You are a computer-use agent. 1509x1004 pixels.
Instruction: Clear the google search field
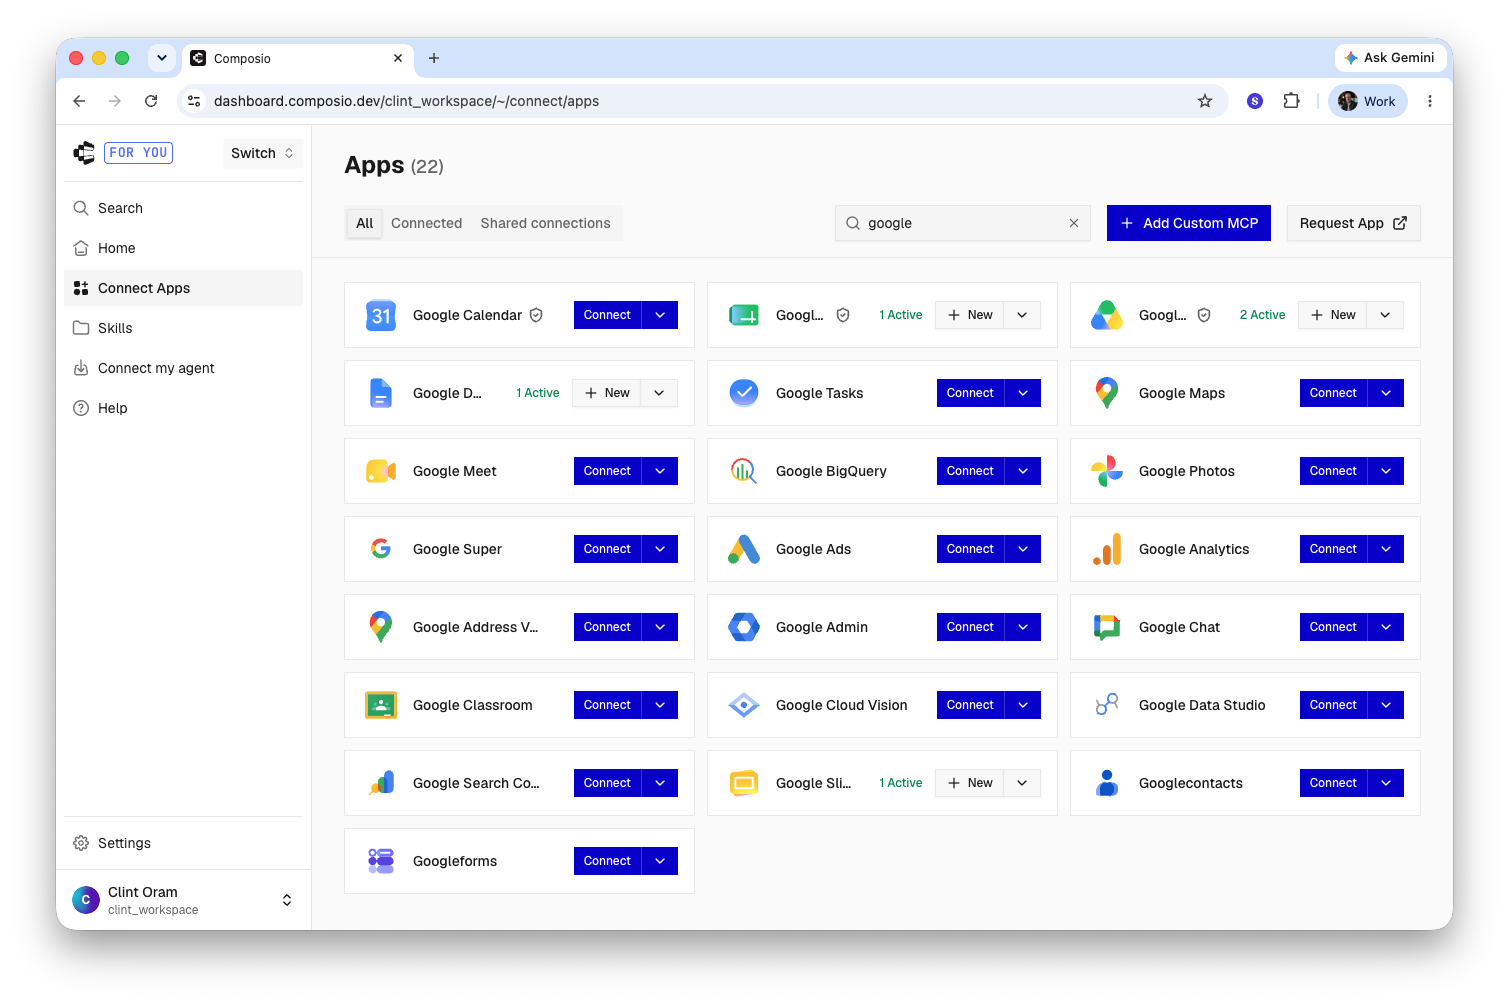pyautogui.click(x=1074, y=223)
